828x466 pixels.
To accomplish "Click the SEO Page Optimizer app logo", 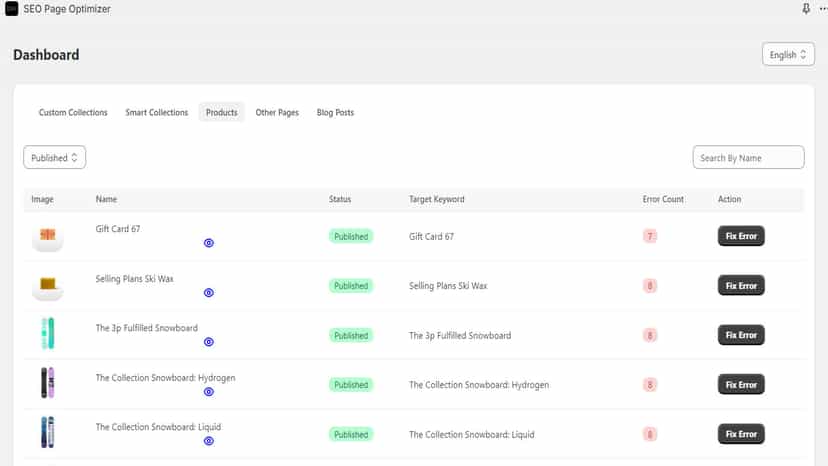I will tap(12, 8).
